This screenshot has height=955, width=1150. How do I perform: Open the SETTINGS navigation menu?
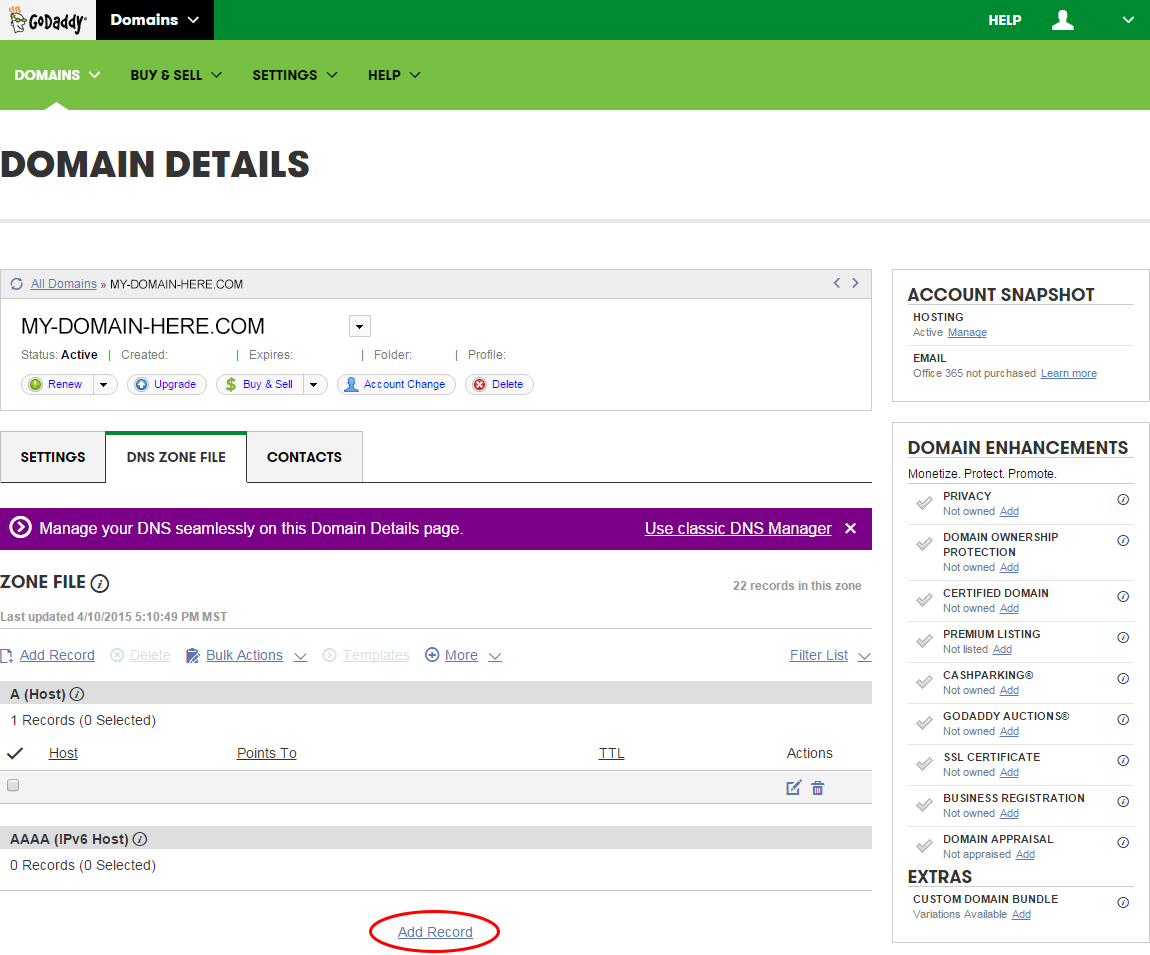(x=295, y=75)
